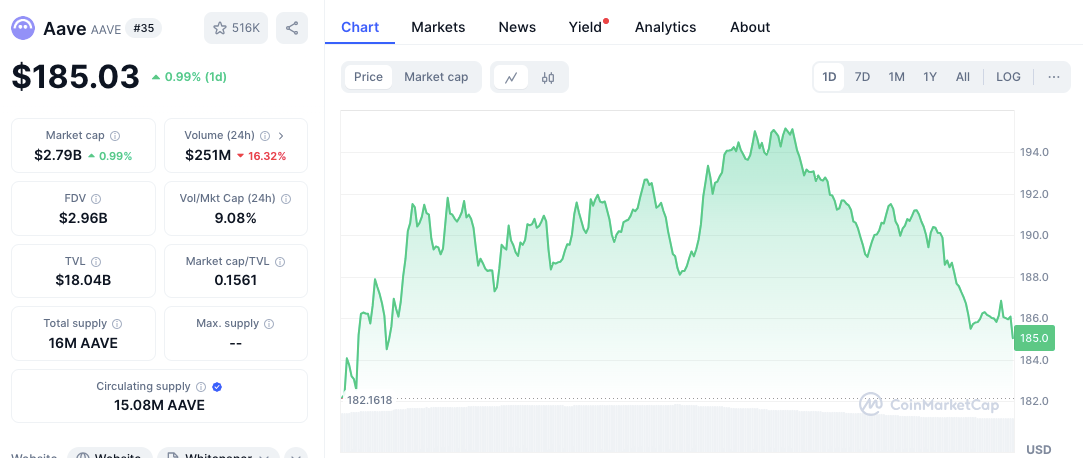Click the 0.1561 Market cap/TVL value

pyautogui.click(x=236, y=280)
